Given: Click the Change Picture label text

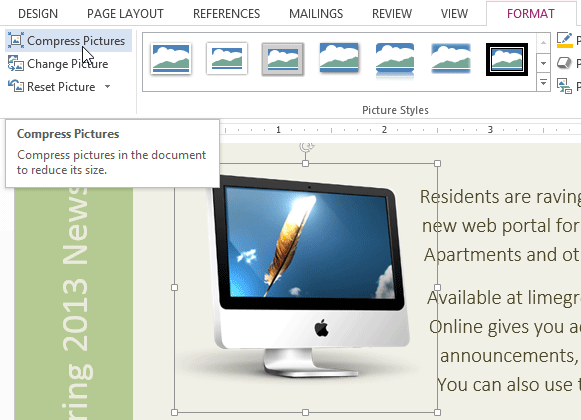Looking at the screenshot, I should (x=67, y=64).
